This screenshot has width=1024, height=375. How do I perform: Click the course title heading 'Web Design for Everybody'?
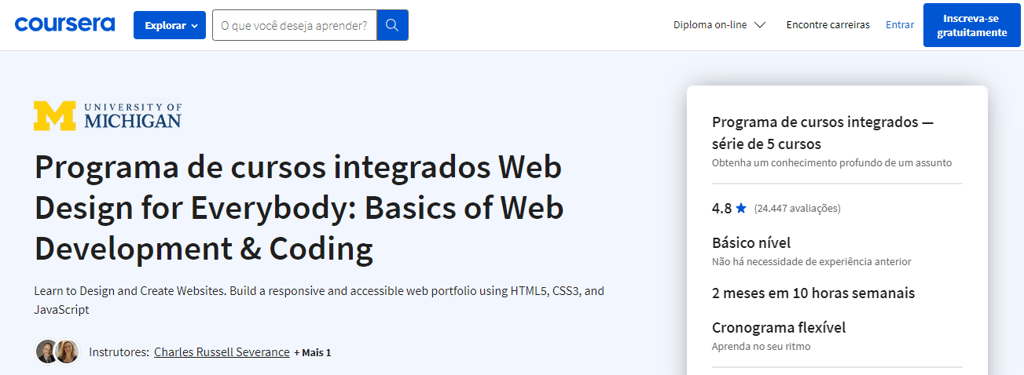point(299,208)
